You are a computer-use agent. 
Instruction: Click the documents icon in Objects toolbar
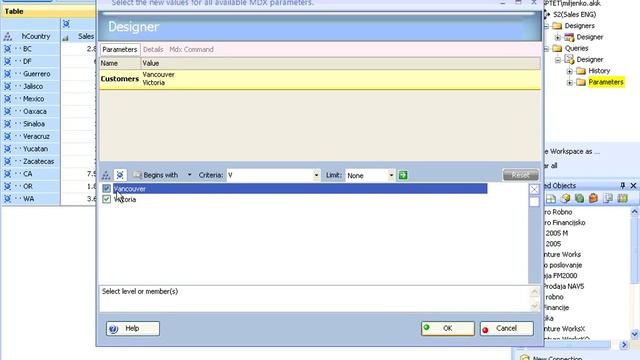point(608,199)
